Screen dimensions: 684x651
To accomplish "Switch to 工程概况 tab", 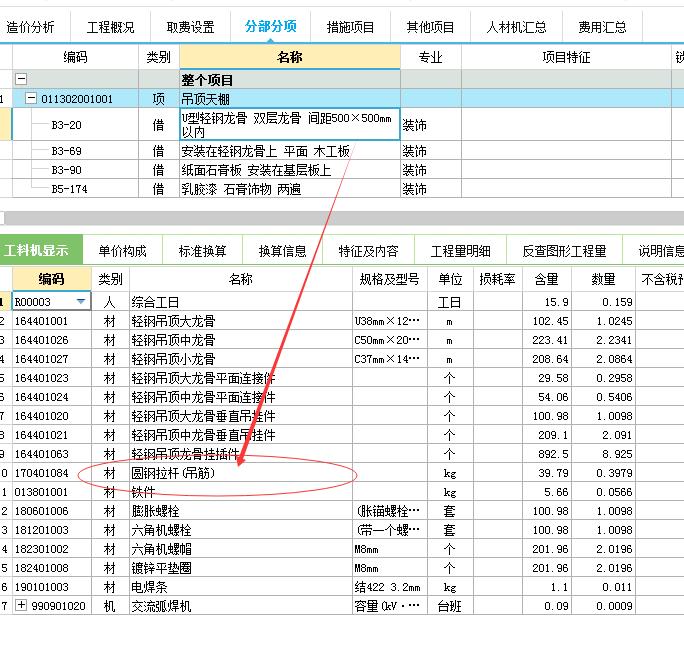I will [110, 27].
